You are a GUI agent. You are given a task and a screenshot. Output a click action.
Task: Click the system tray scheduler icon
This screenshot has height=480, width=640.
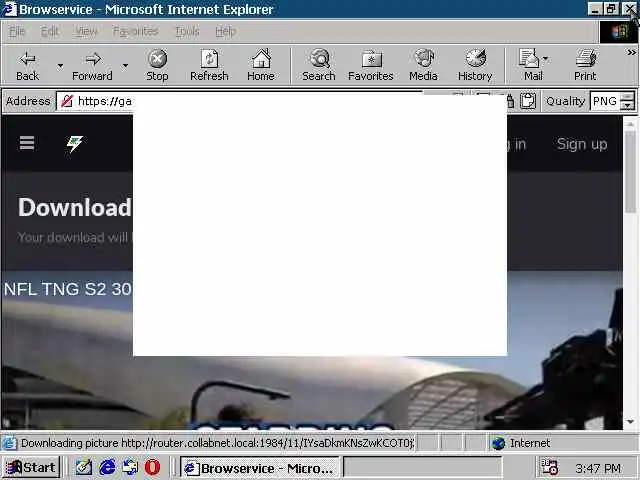[x=550, y=467]
